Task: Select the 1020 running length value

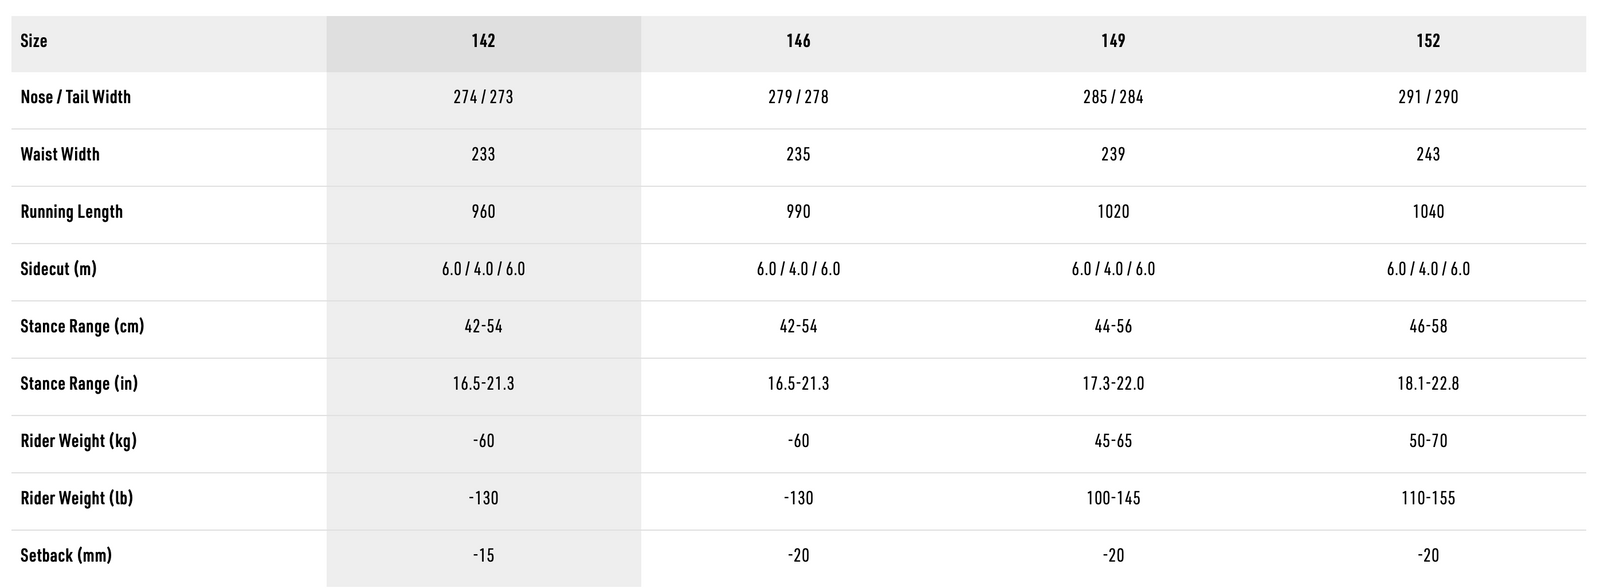Action: (1113, 212)
